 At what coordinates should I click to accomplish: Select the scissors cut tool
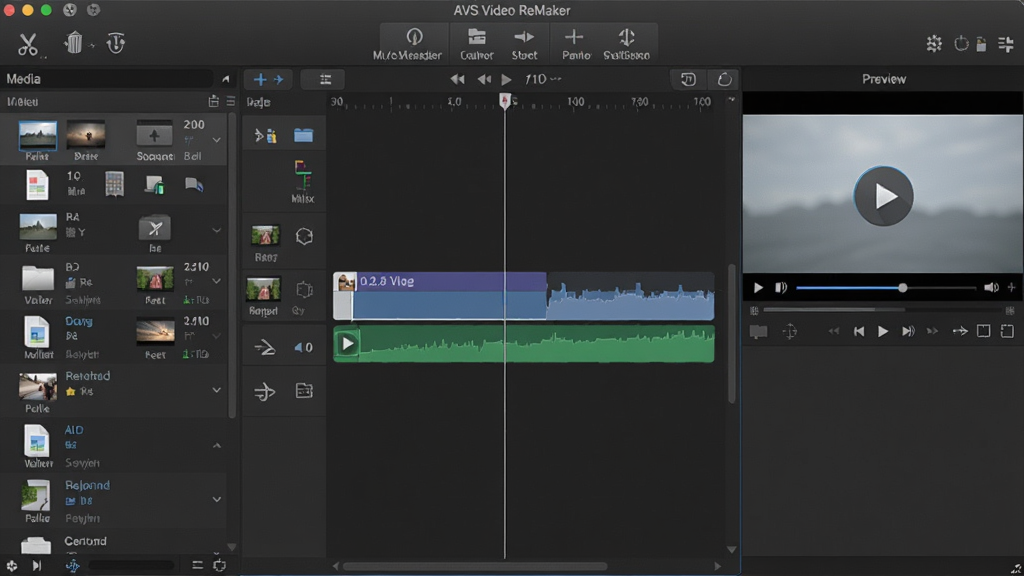pyautogui.click(x=27, y=44)
